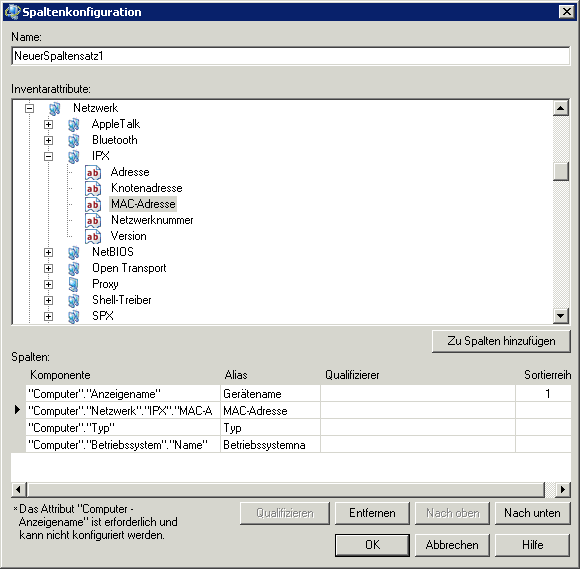580x569 pixels.
Task: Click the columns list scroll right arrow
Action: pos(563,489)
